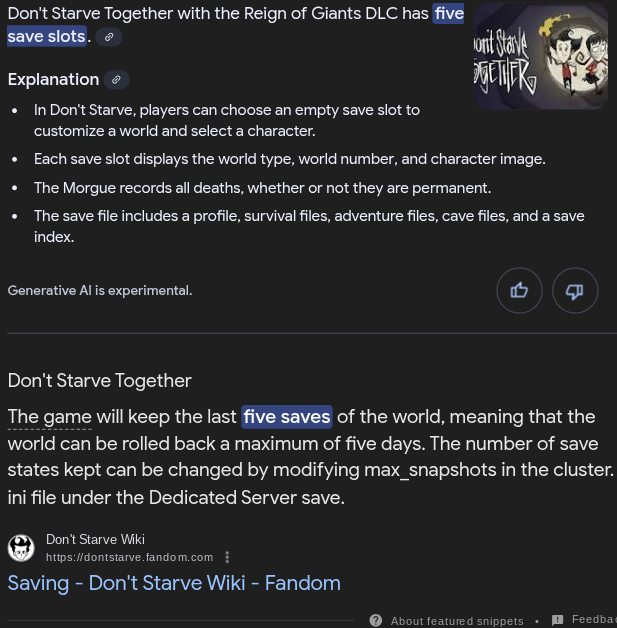Click the https://dontstarve.fandom.com URL
Viewport: 617px width, 628px height.
pos(129,557)
